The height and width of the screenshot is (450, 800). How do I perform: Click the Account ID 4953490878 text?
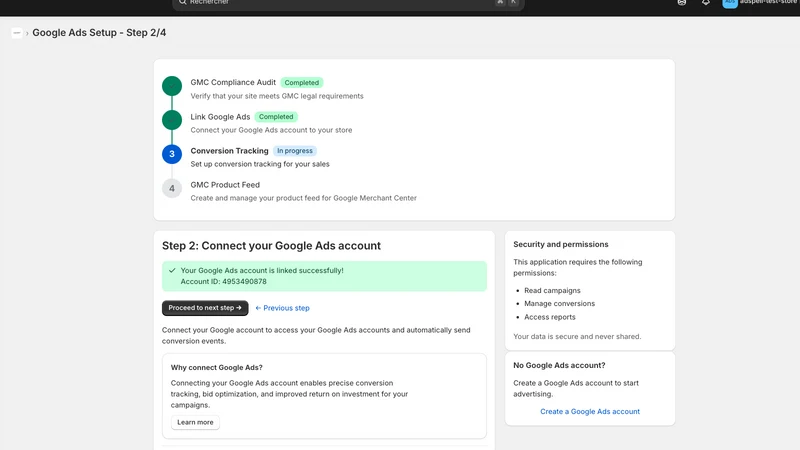pyautogui.click(x=223, y=282)
